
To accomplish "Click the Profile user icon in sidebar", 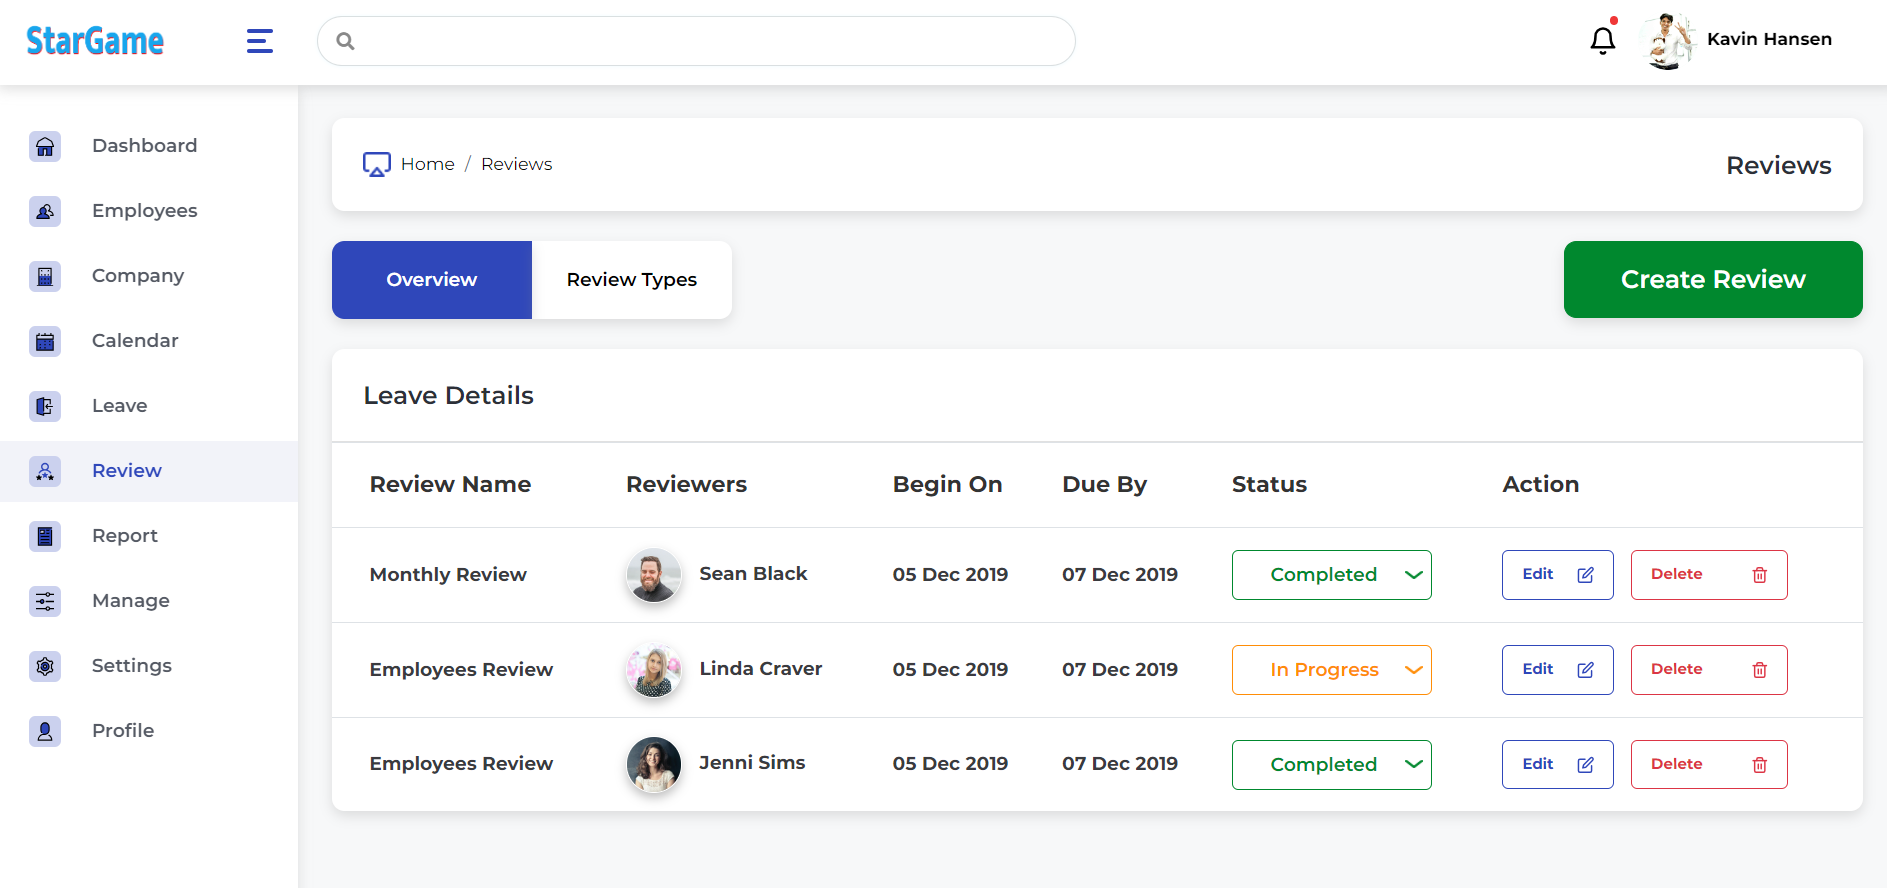I will click(45, 732).
